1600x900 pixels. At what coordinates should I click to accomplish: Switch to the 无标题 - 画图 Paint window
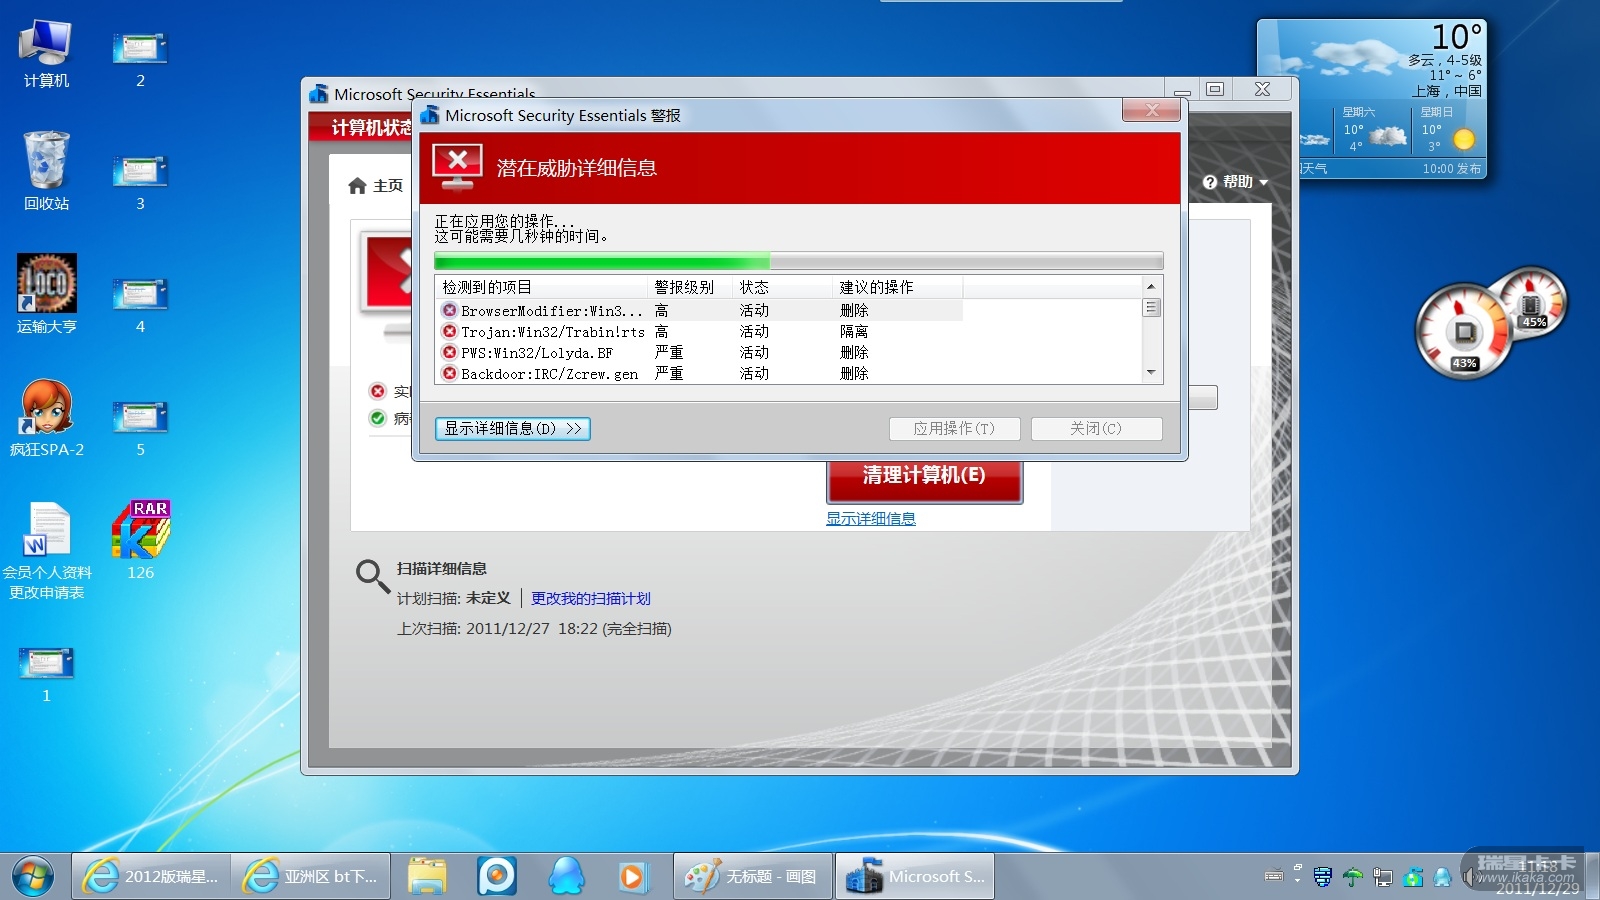coord(753,876)
